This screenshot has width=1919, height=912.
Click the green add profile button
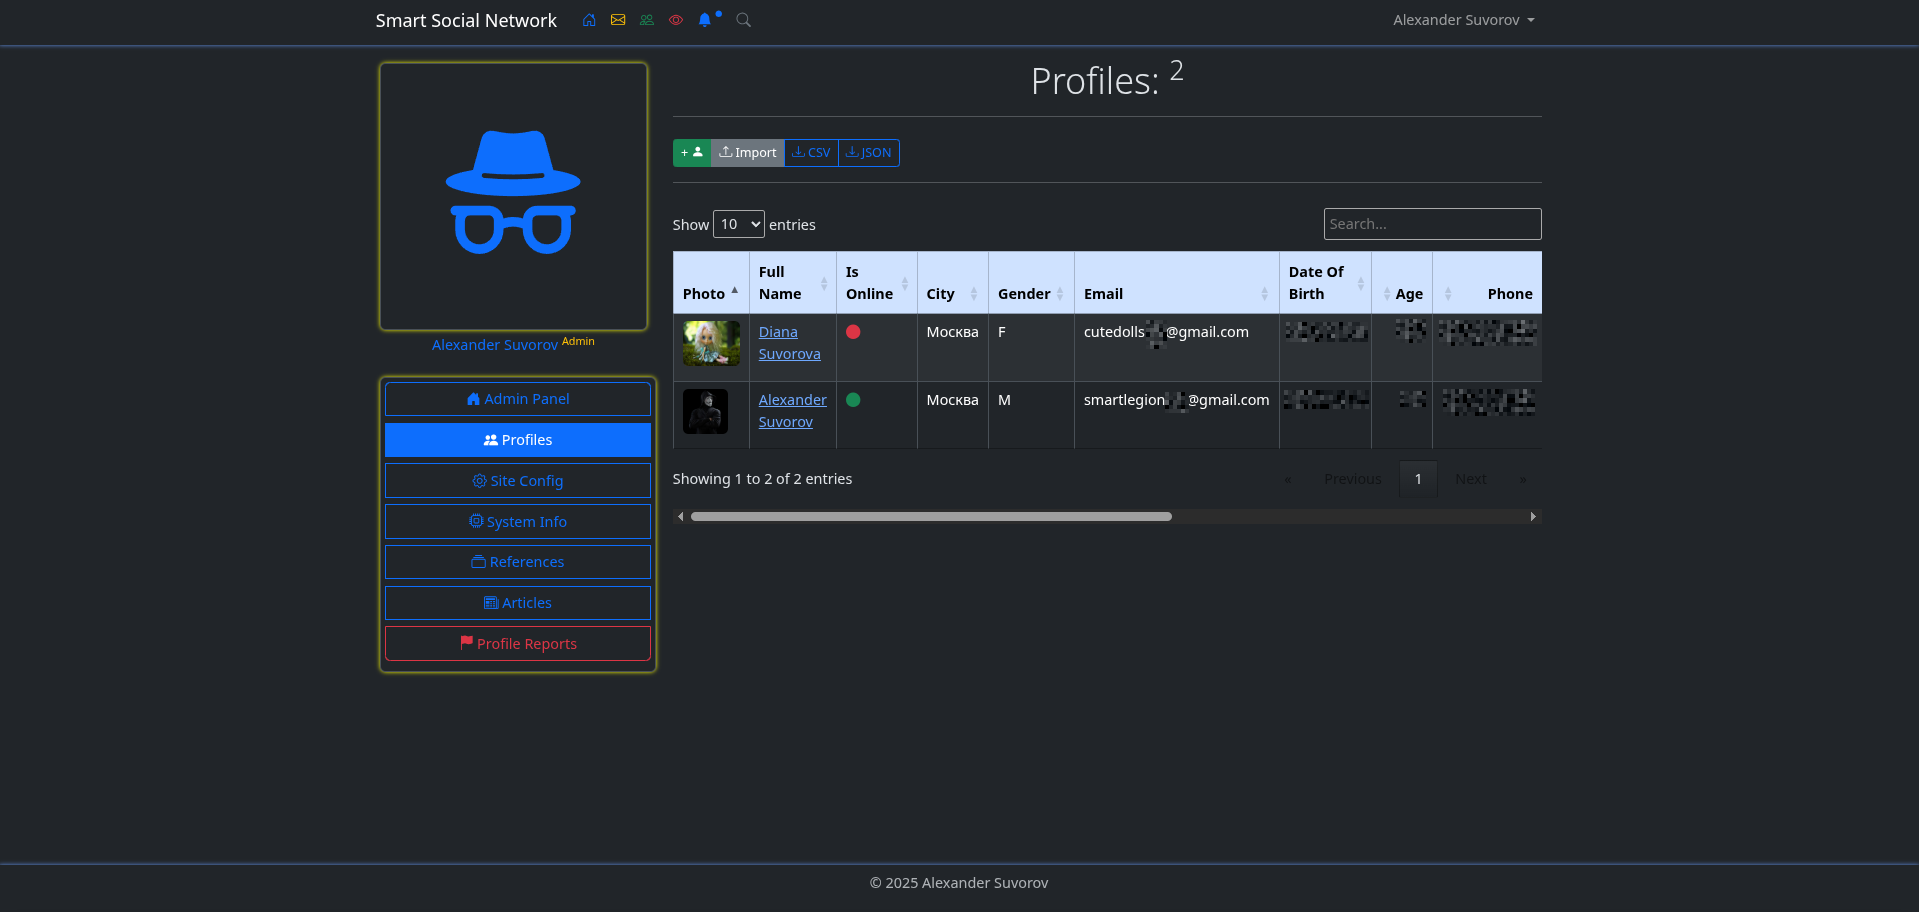692,153
